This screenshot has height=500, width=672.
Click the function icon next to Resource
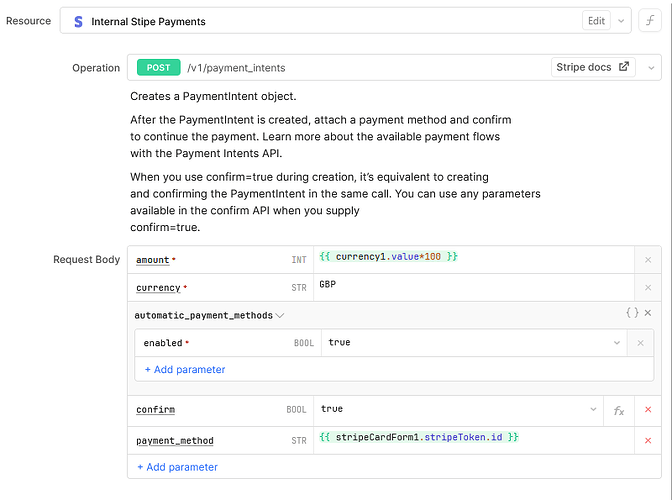click(x=650, y=21)
